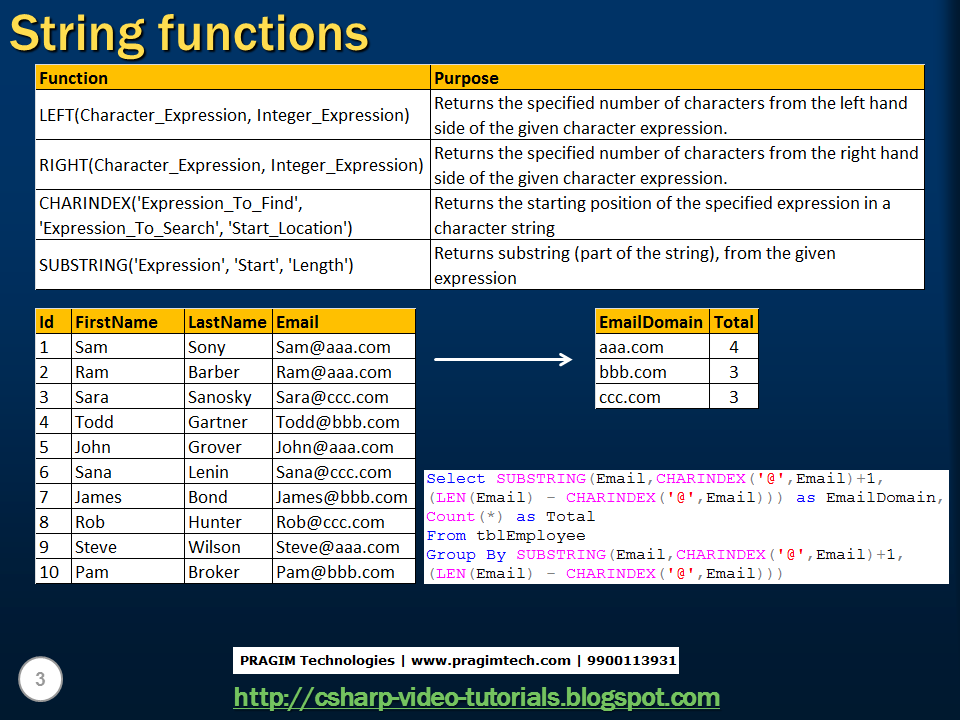This screenshot has width=960, height=720.
Task: Select the 'John' first name cell
Action: [128, 447]
